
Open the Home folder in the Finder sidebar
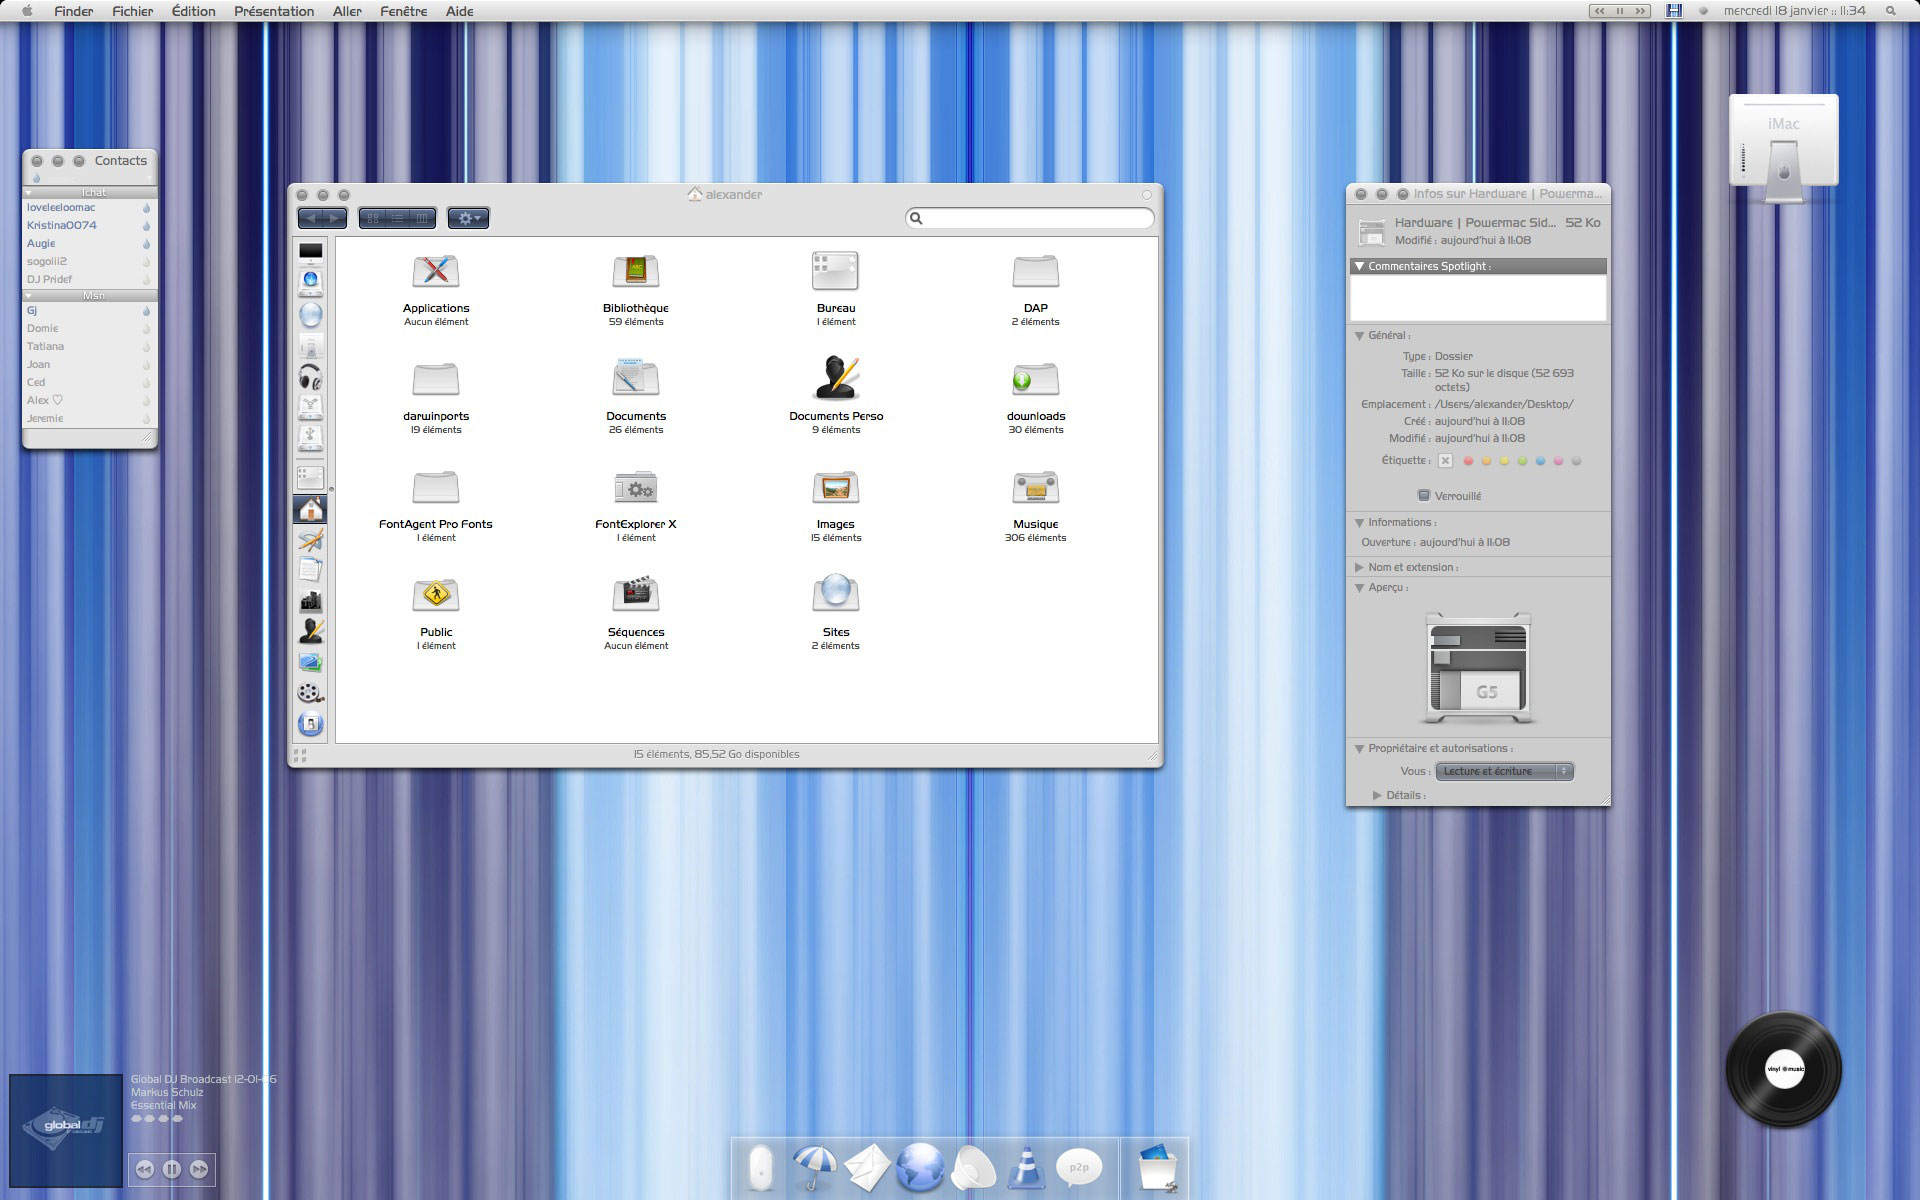311,509
